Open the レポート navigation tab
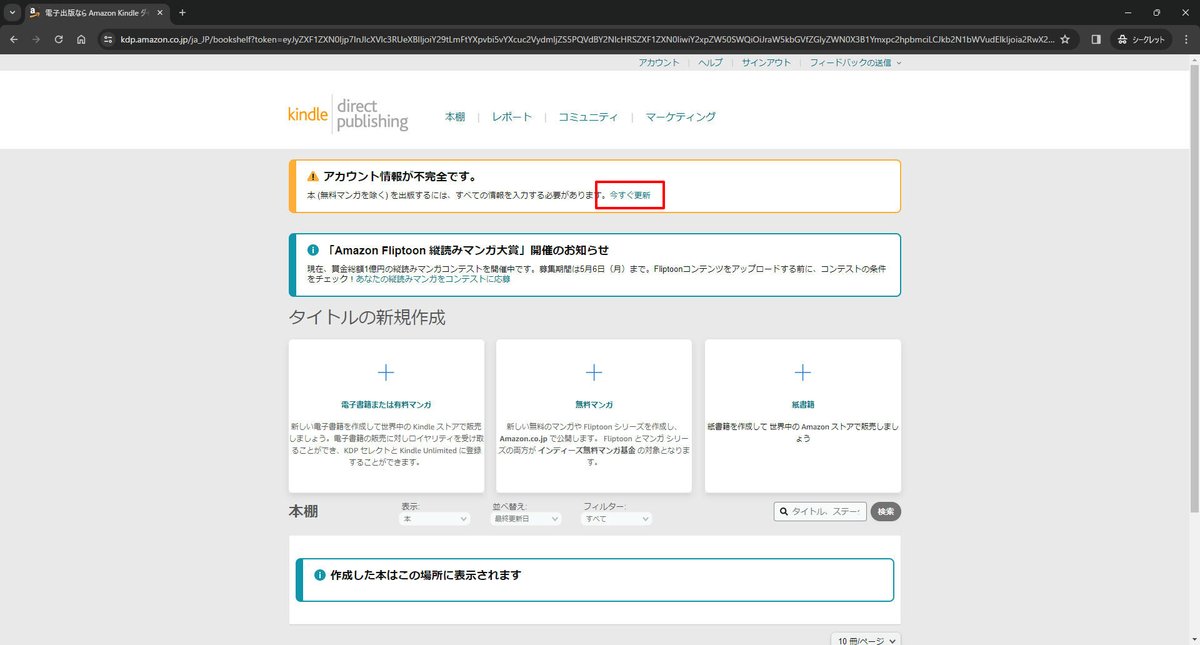 pyautogui.click(x=512, y=117)
